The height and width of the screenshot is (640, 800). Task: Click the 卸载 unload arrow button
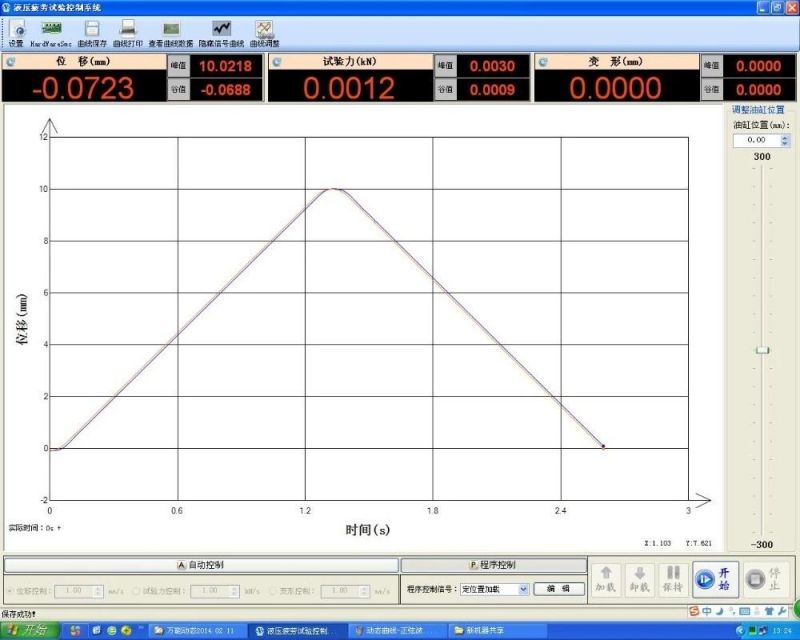(639, 579)
